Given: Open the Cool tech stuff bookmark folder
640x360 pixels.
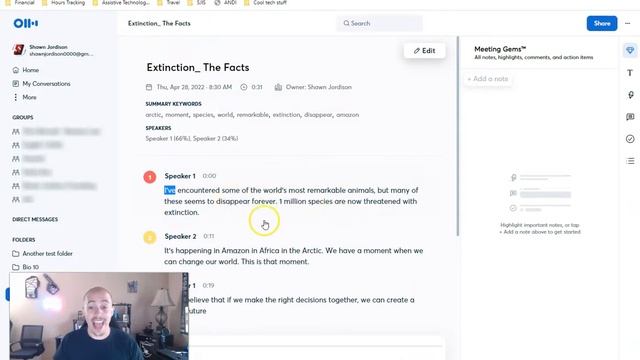Looking at the screenshot, I should click(265, 3).
